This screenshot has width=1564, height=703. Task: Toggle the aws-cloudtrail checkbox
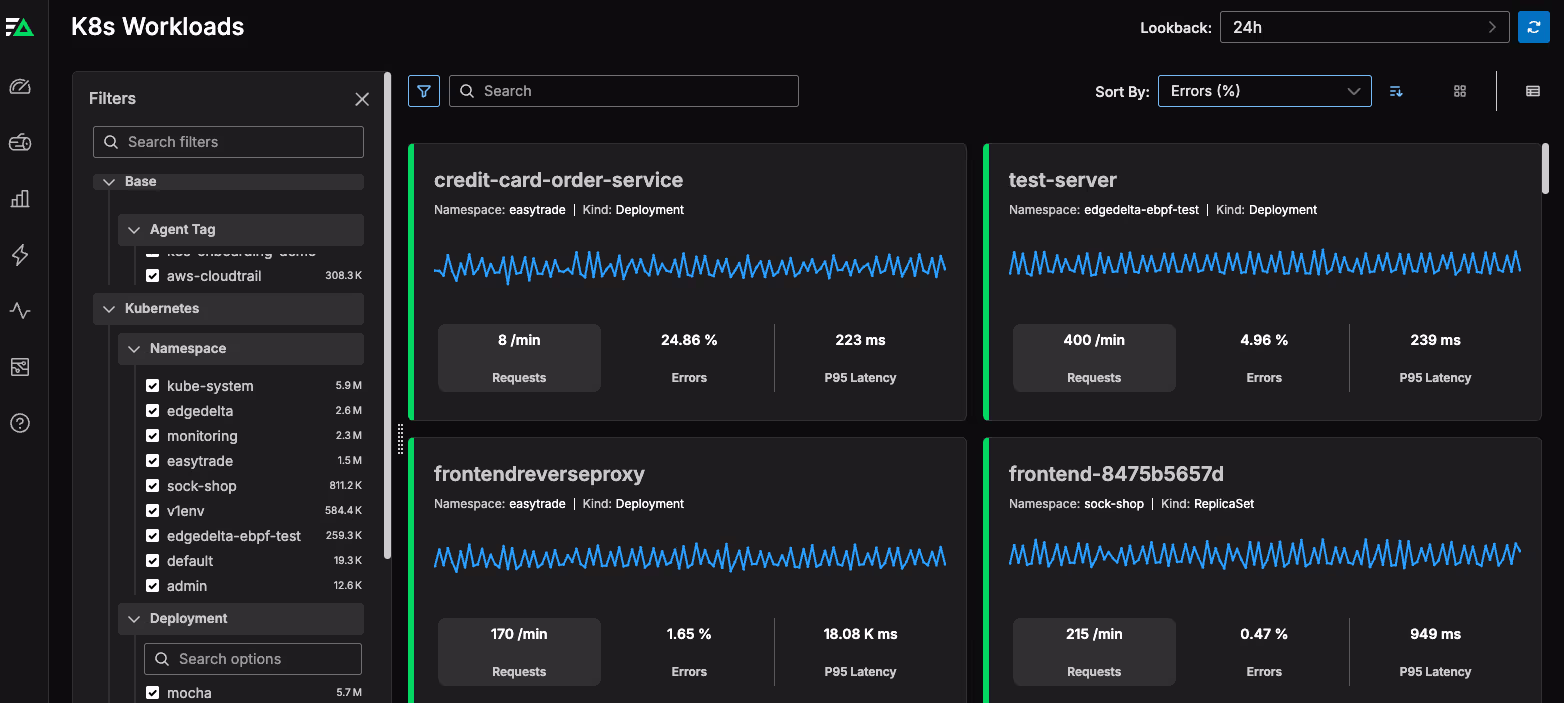(x=153, y=276)
